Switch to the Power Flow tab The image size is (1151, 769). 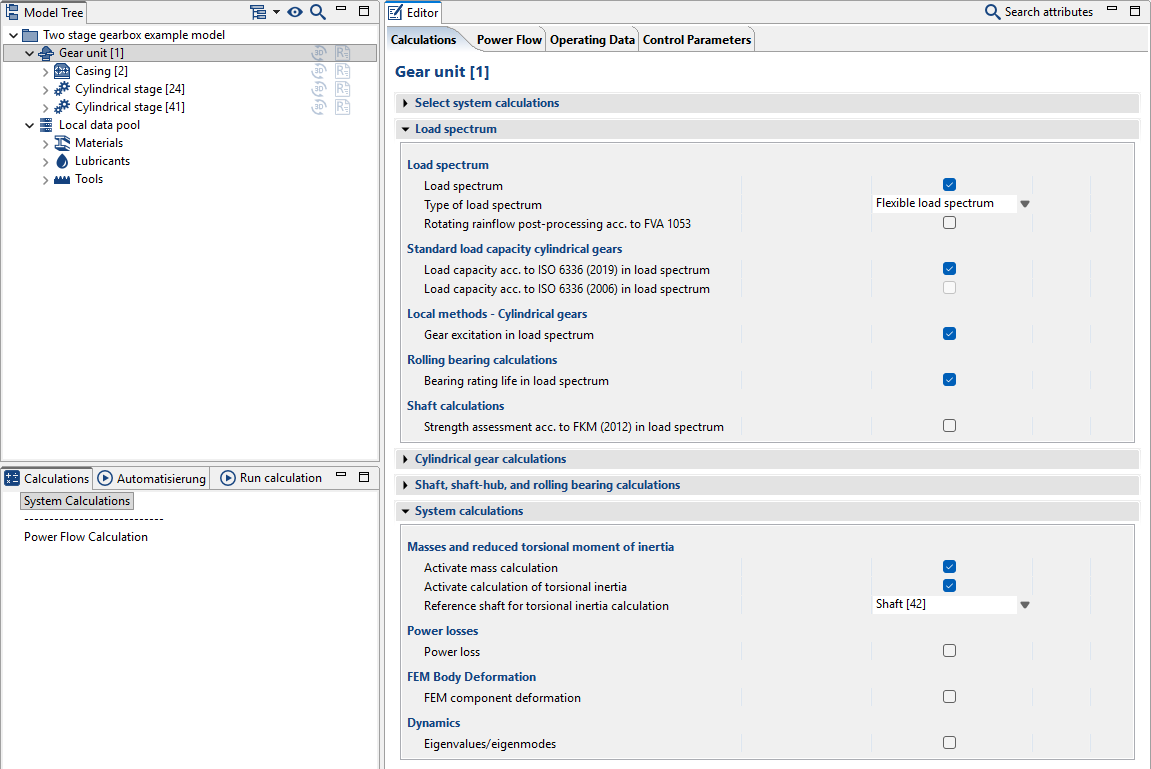coord(509,40)
